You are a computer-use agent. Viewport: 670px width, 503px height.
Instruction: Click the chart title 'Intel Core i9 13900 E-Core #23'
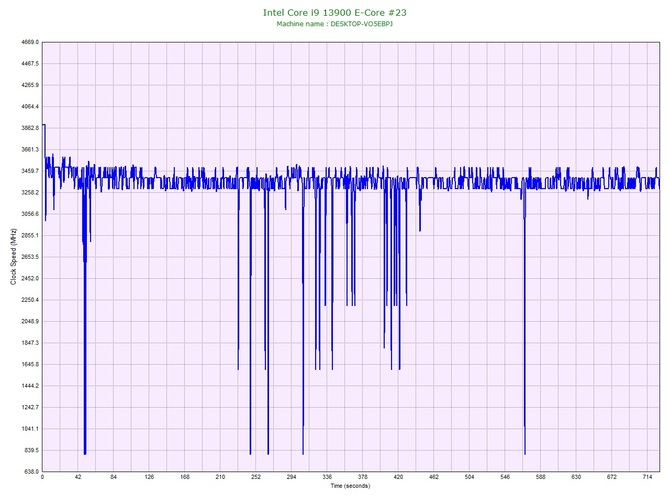(335, 12)
